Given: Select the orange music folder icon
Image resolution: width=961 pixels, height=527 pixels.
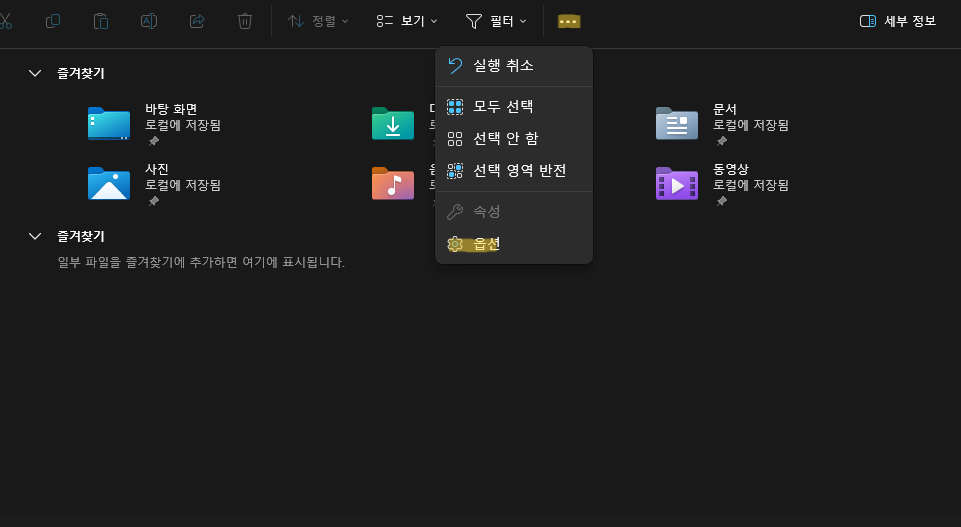Looking at the screenshot, I should 393,183.
